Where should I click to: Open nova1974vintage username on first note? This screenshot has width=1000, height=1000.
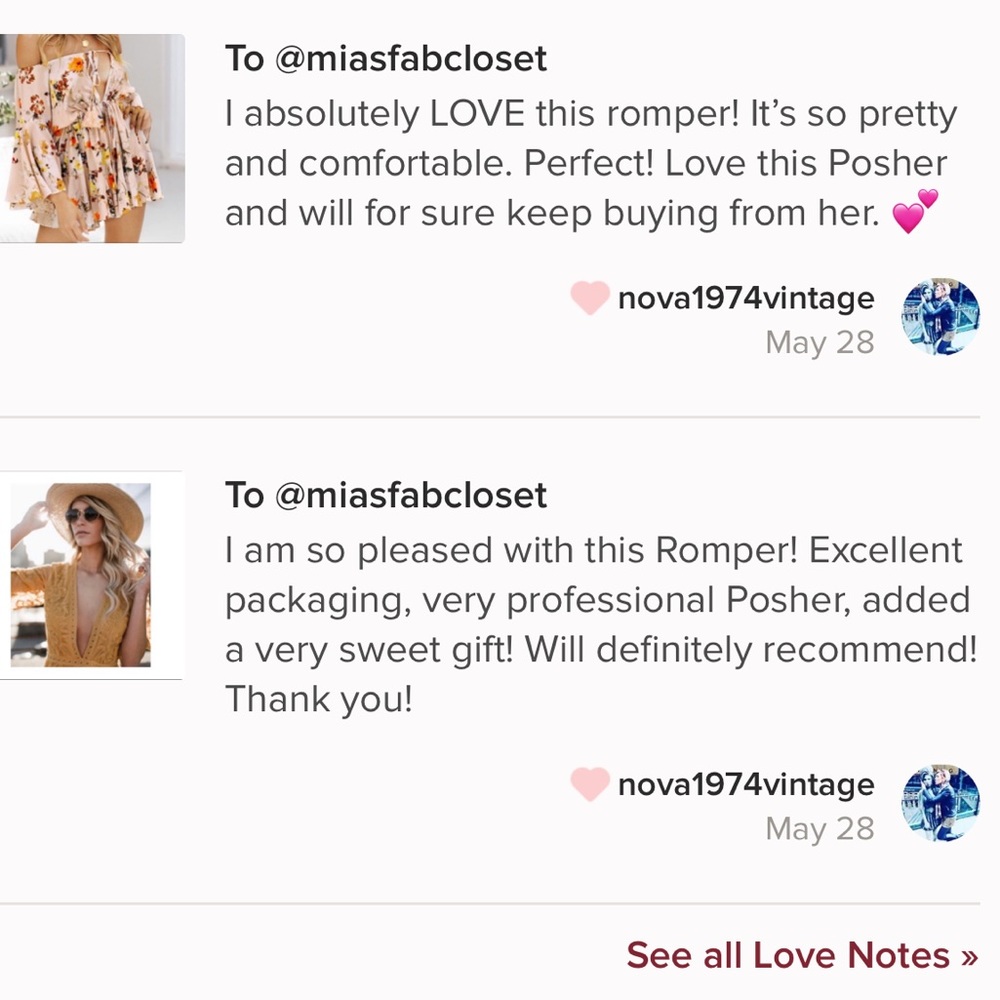click(x=746, y=298)
